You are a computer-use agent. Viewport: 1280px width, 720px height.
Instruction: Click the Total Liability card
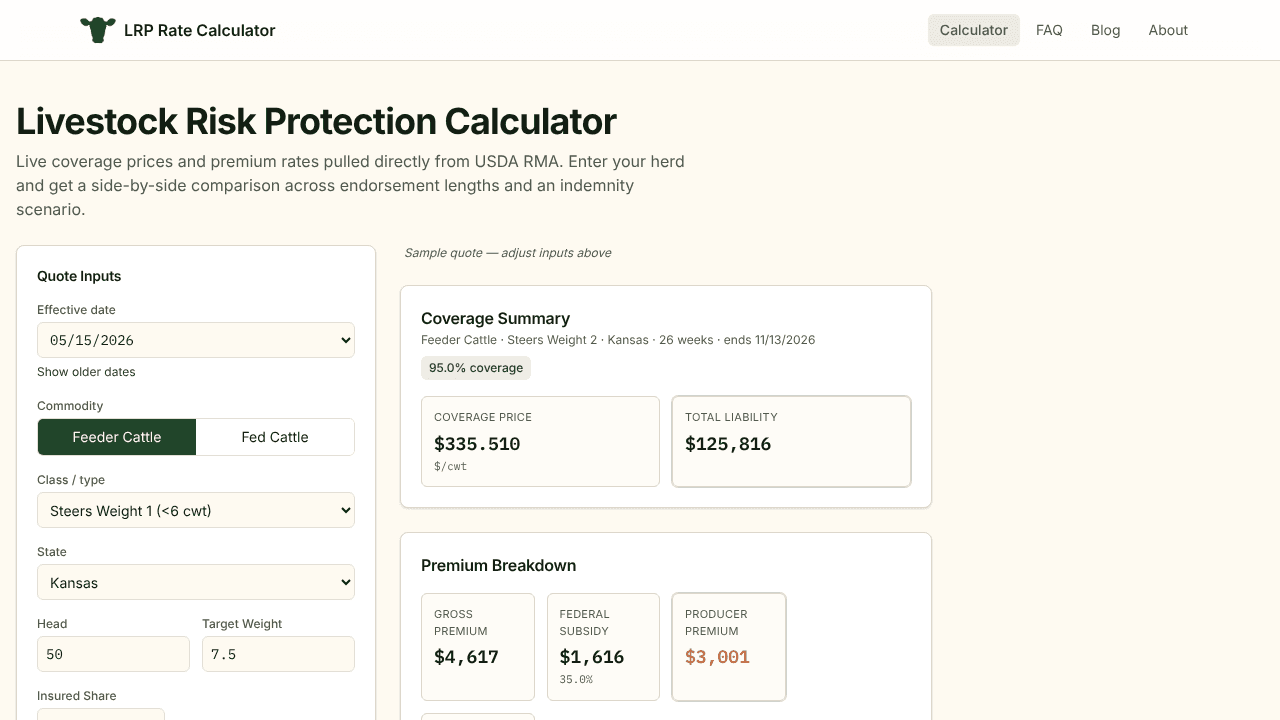(x=791, y=441)
